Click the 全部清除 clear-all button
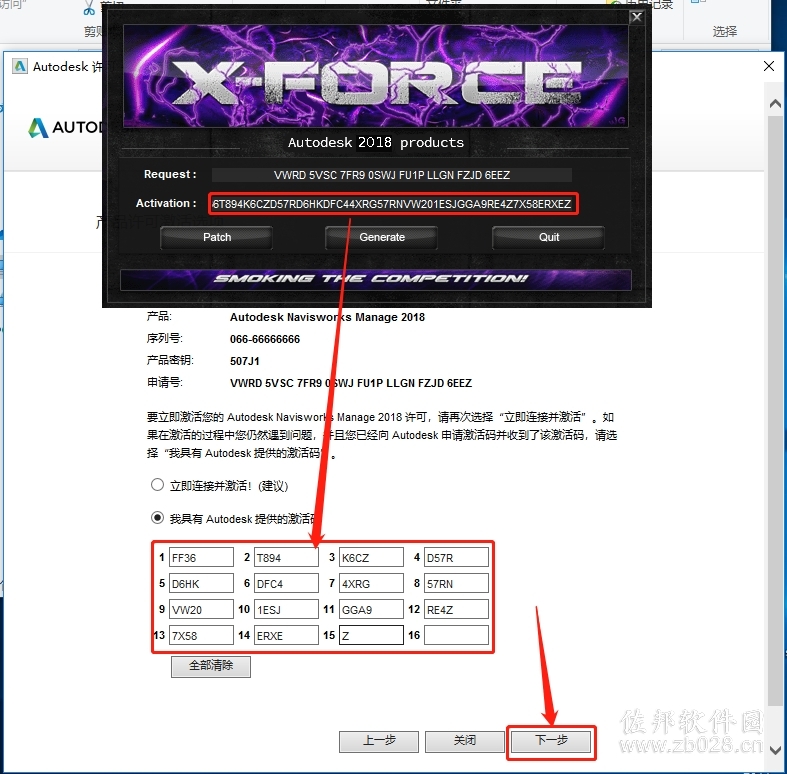This screenshot has width=787, height=774. 211,666
